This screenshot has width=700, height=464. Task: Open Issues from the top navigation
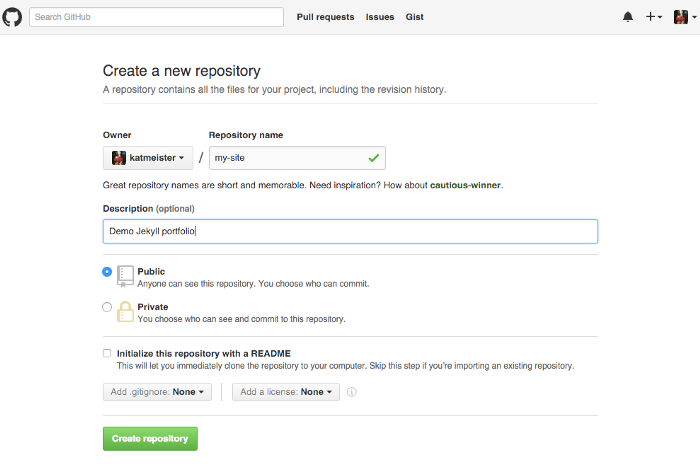click(380, 17)
